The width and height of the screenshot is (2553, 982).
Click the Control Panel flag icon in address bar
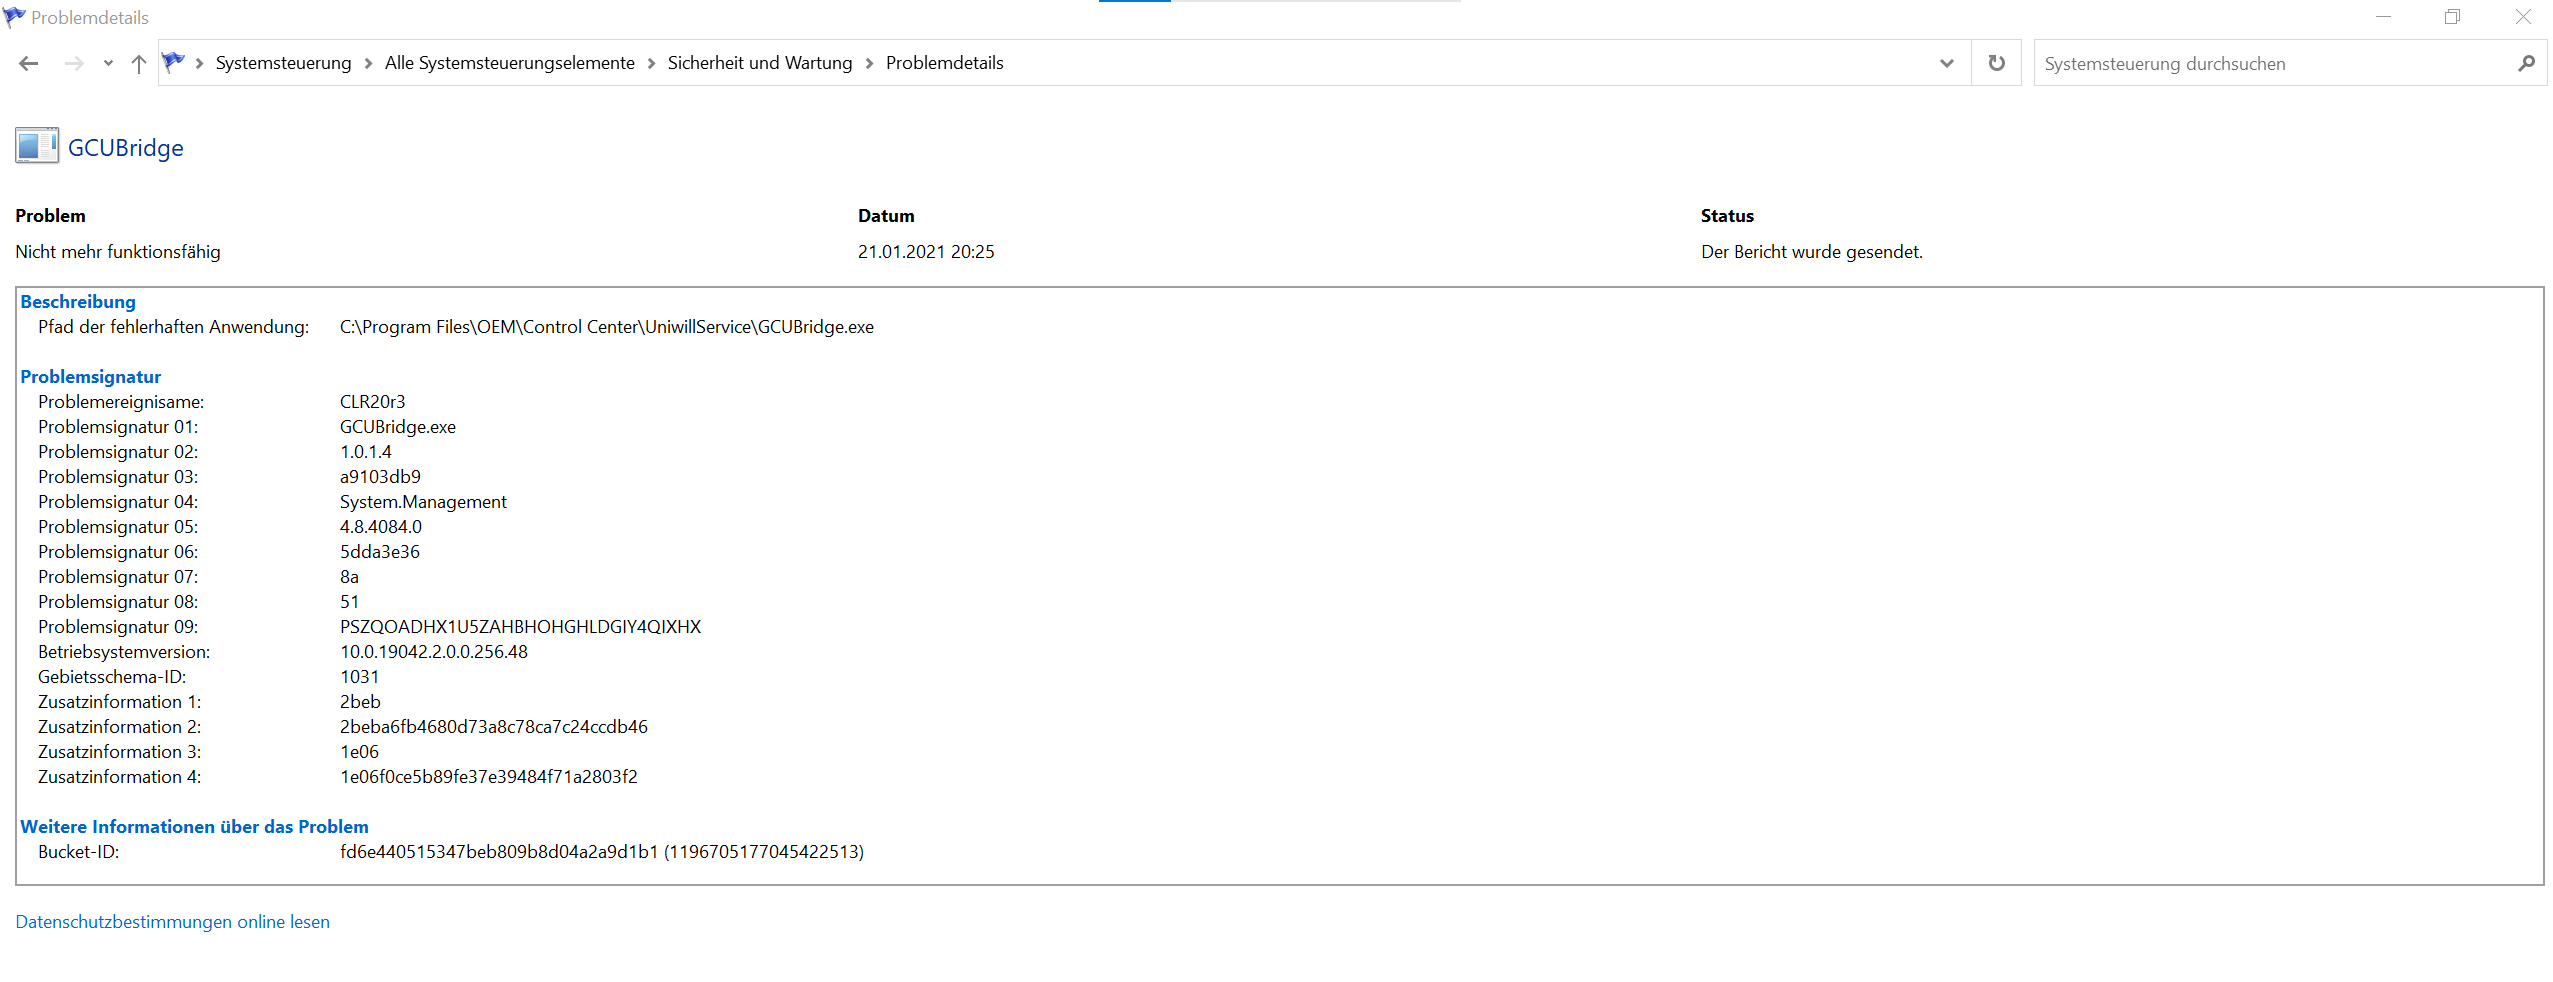[173, 62]
